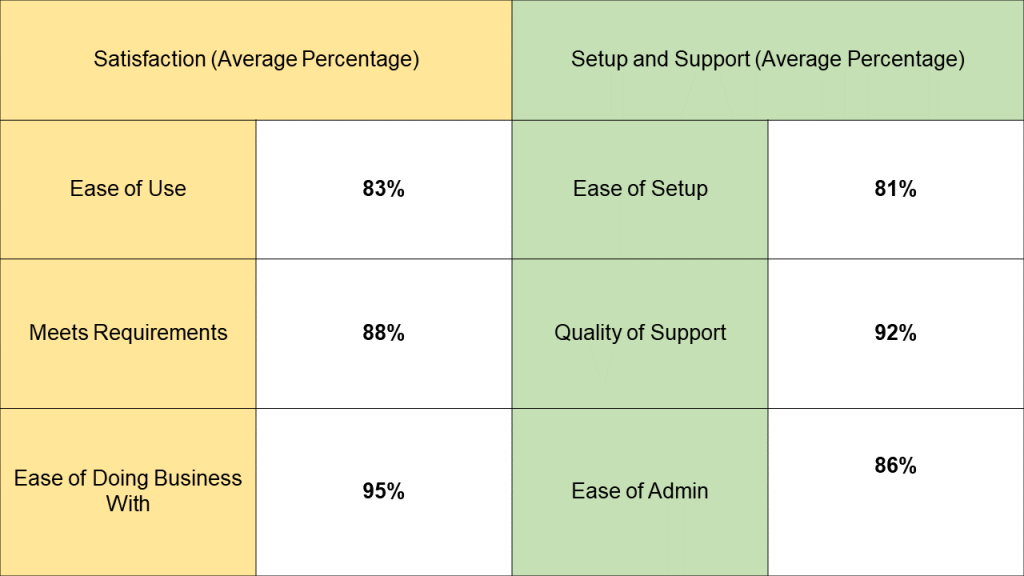
Task: Click the Ease of Use label
Action: pos(128,189)
